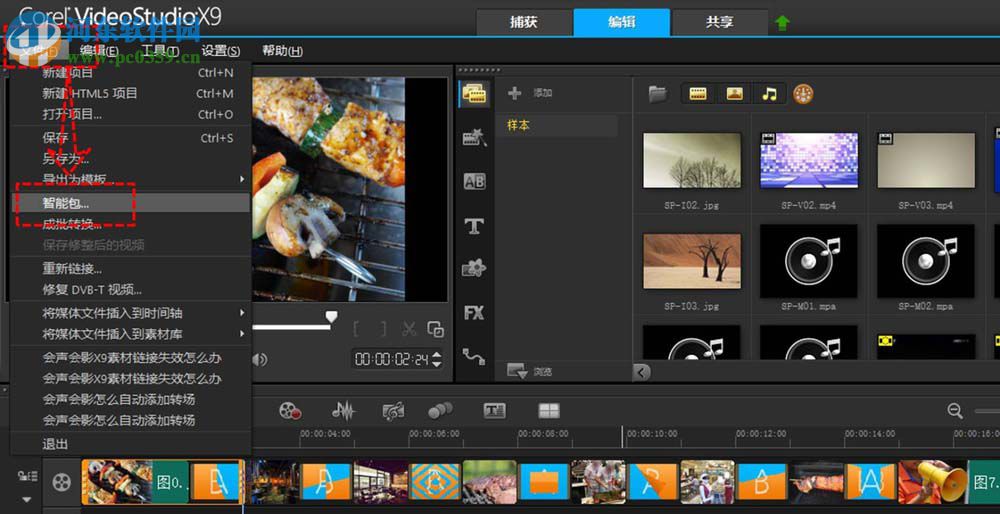This screenshot has height=514, width=1000.
Task: Click the 添加 add folder button
Action: point(530,94)
